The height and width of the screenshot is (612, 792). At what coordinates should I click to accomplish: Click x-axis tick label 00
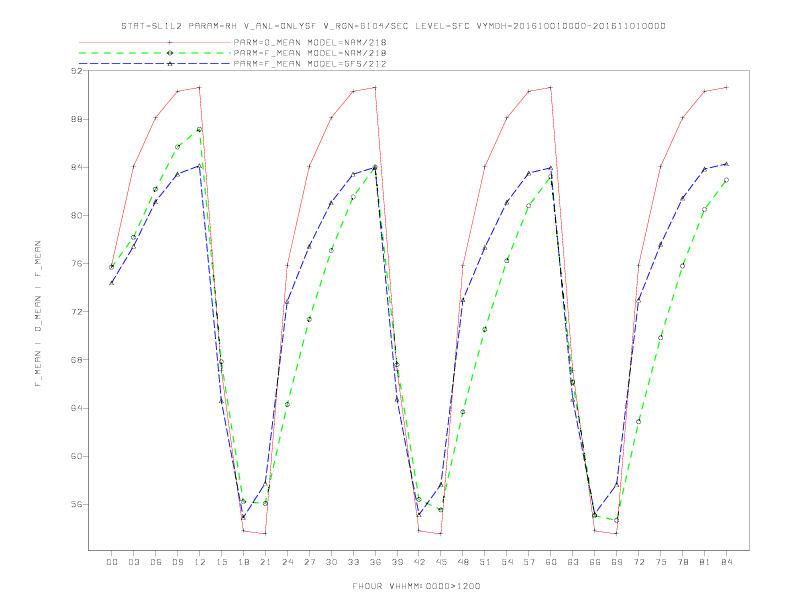[x=112, y=562]
